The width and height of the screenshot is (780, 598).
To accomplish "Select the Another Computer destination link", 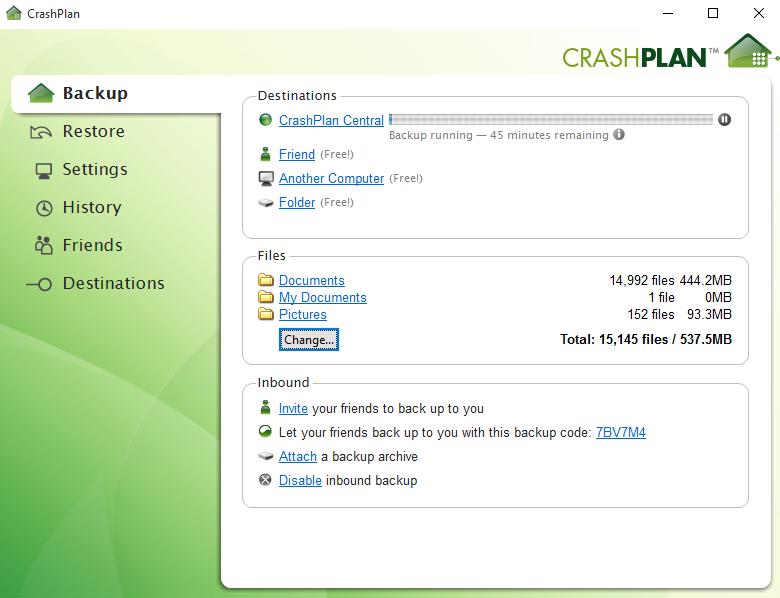I will [331, 178].
